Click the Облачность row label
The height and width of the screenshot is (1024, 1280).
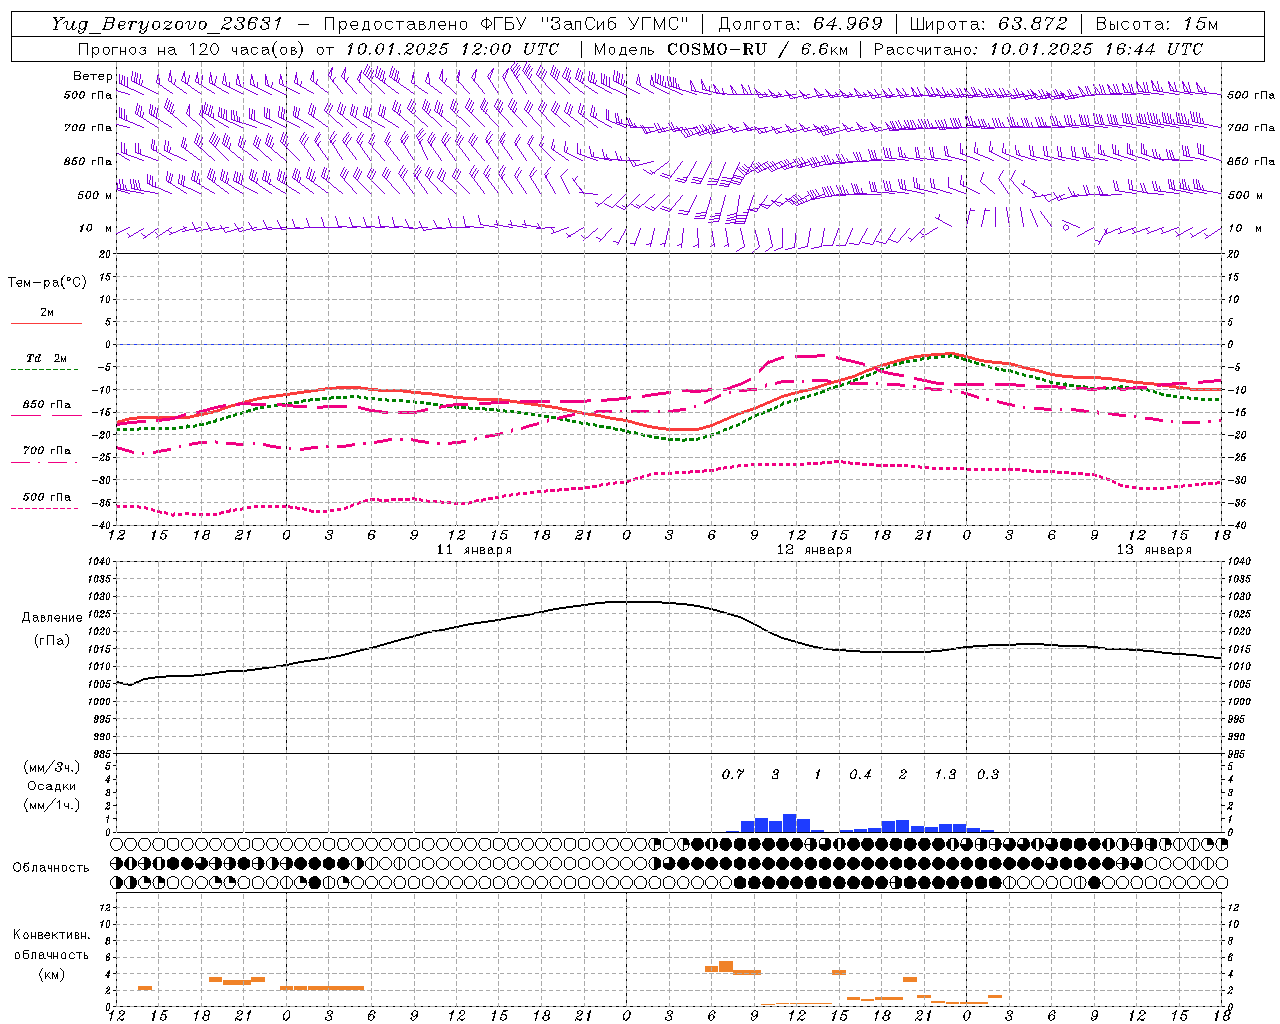[x=51, y=868]
